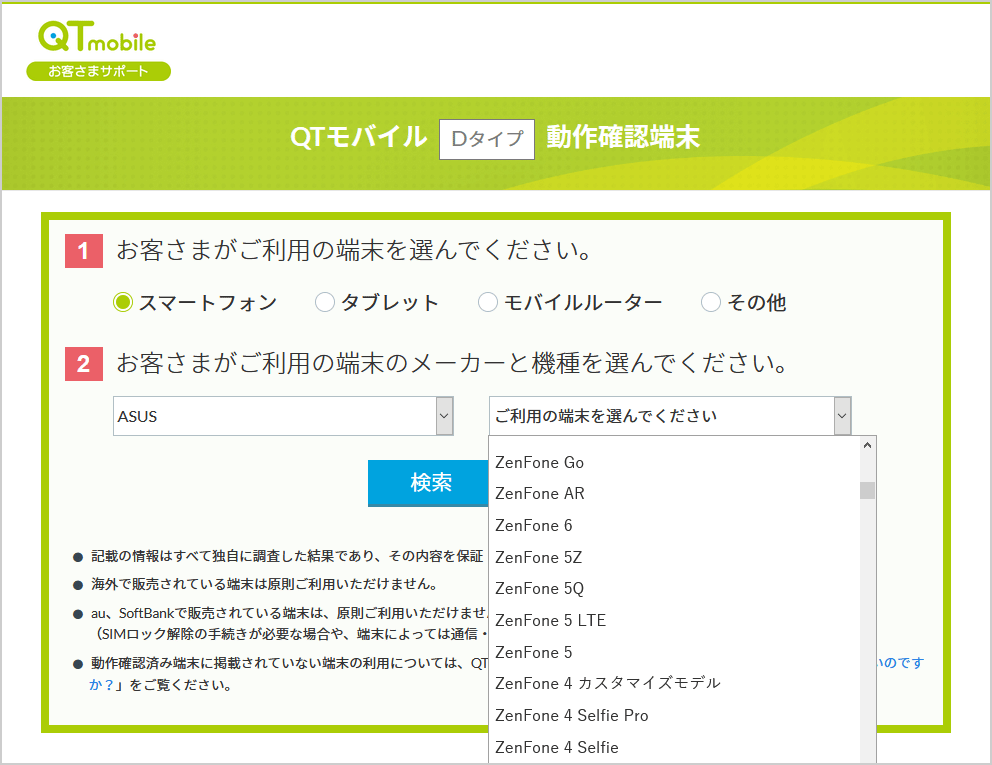Pick ZenFone AR from the list
The height and width of the screenshot is (765, 992).
click(x=674, y=494)
